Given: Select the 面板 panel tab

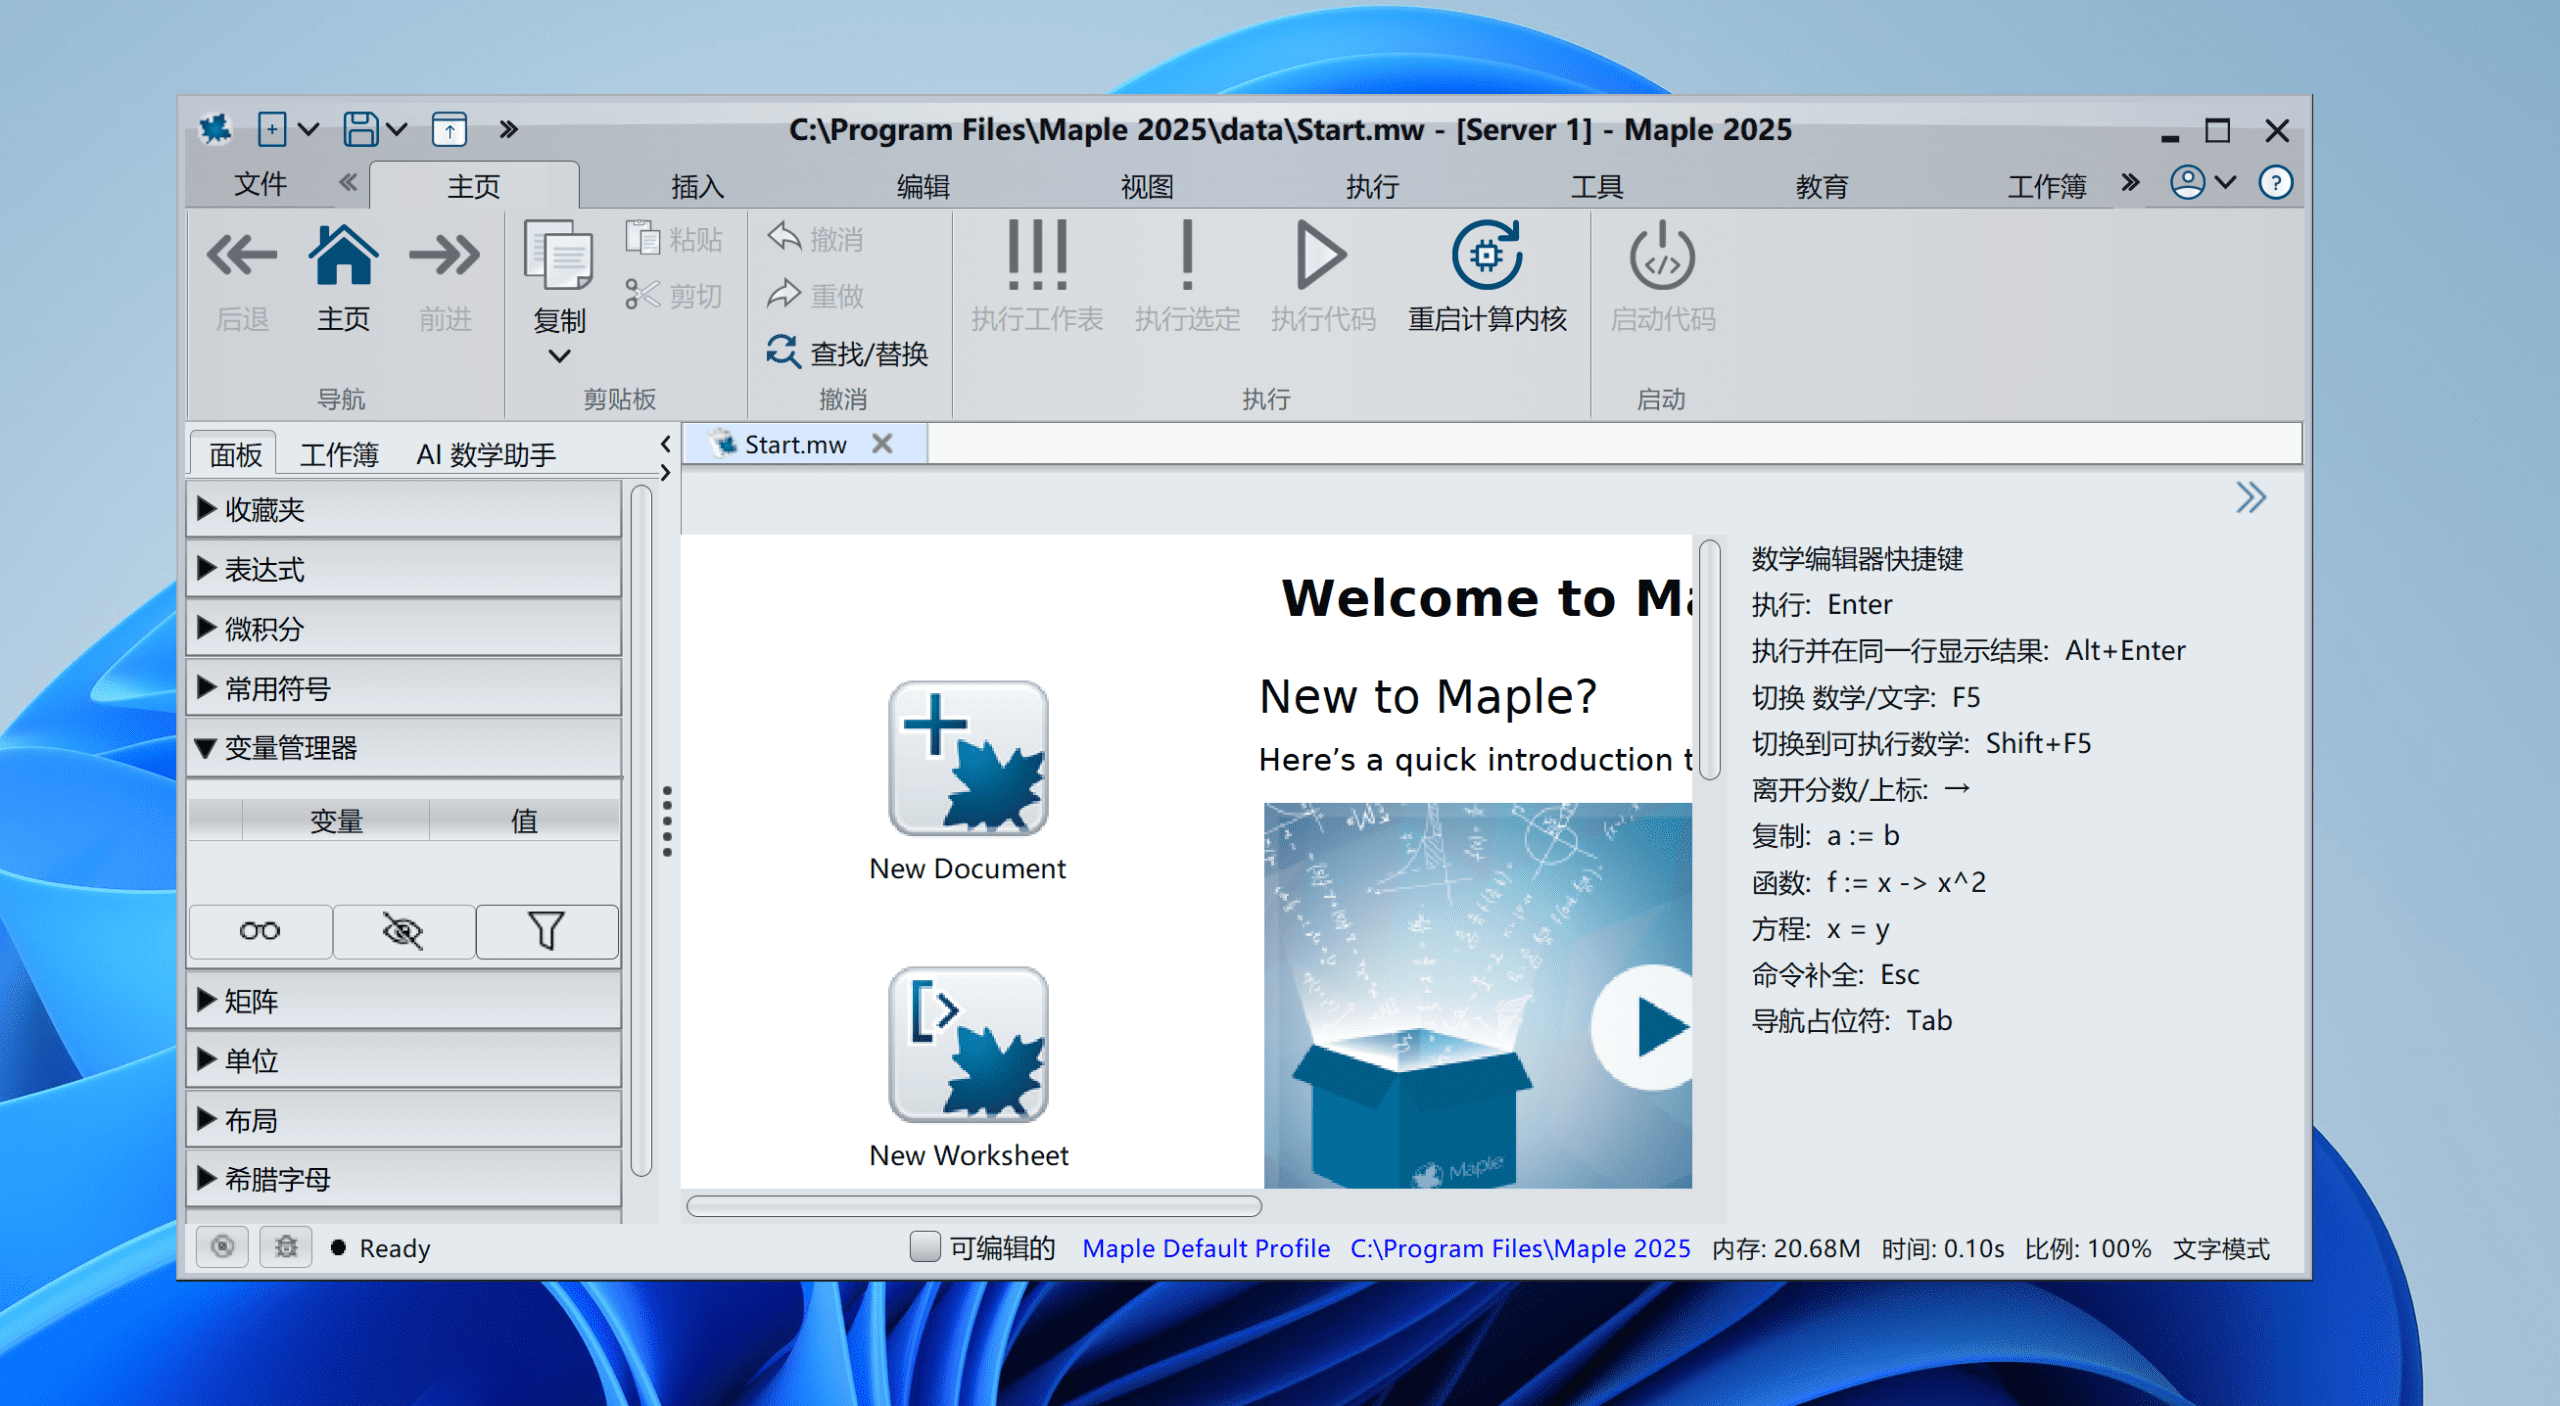Looking at the screenshot, I should [x=235, y=455].
